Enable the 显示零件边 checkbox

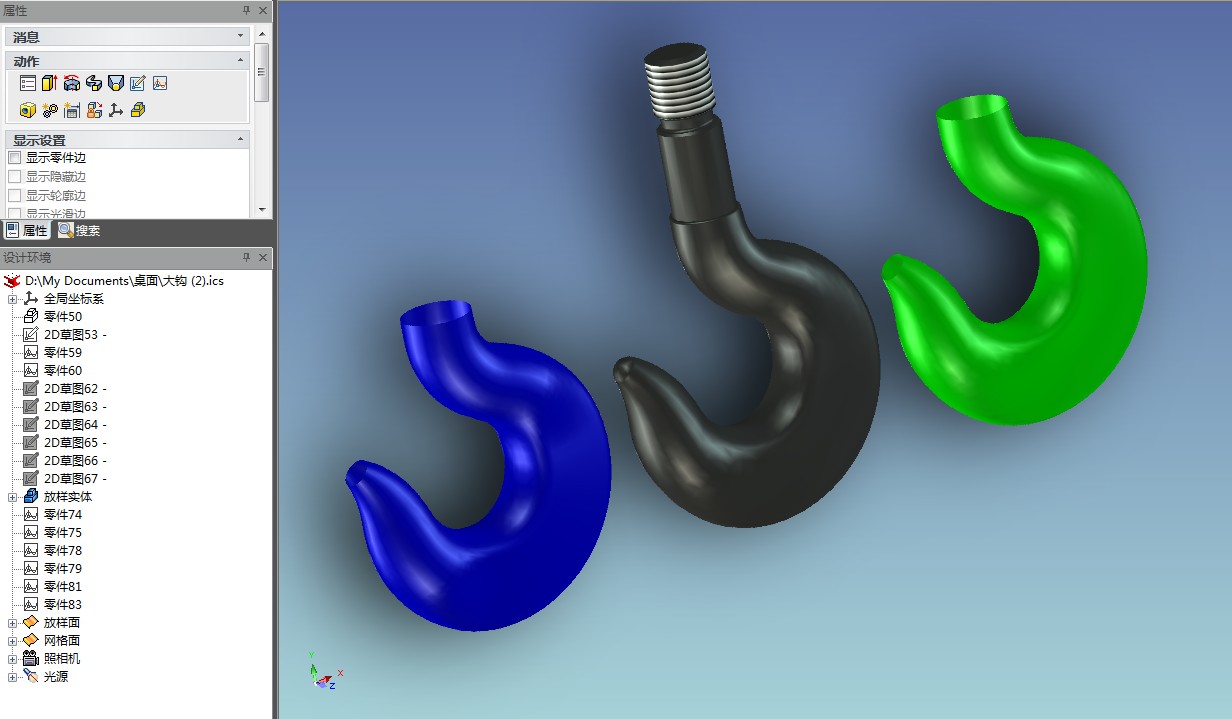[15, 158]
